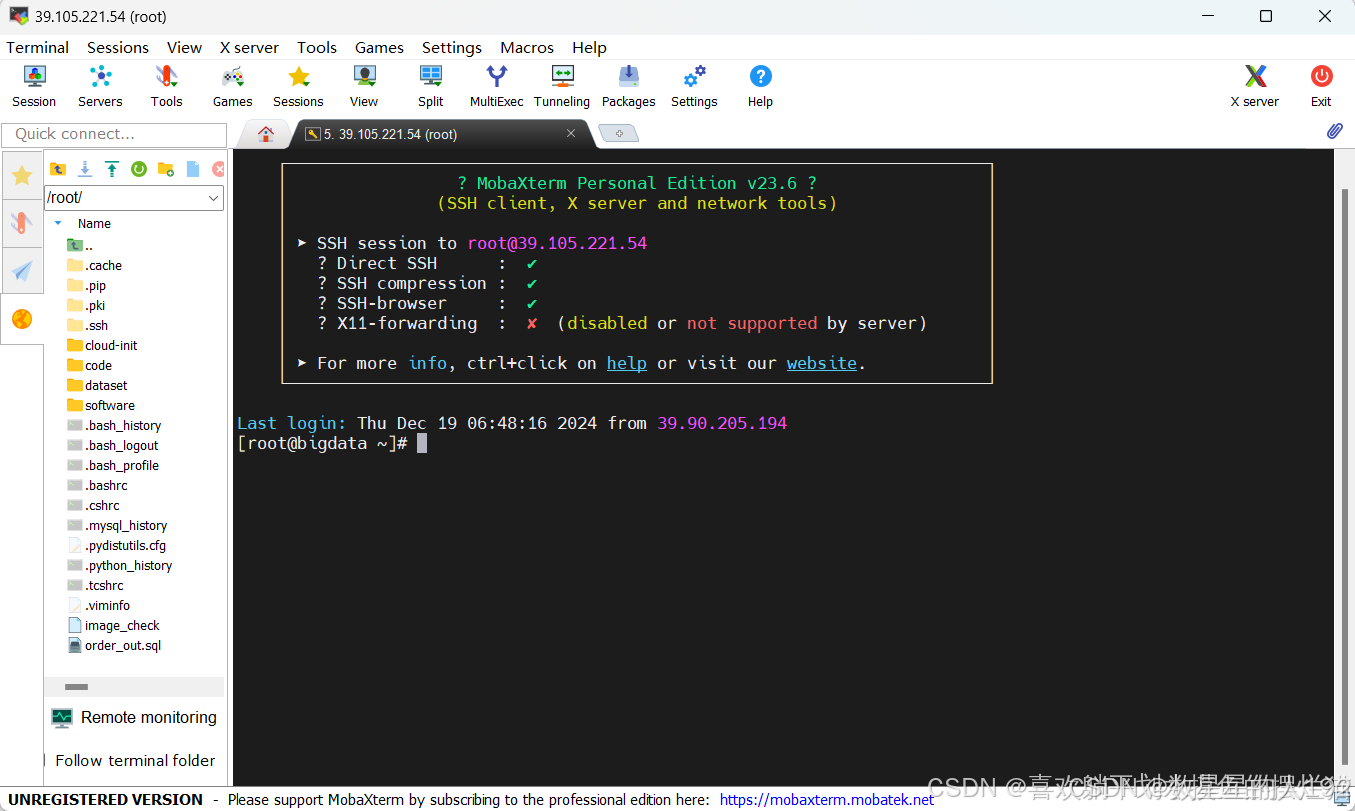
Task: Select the software folder
Action: (101, 405)
